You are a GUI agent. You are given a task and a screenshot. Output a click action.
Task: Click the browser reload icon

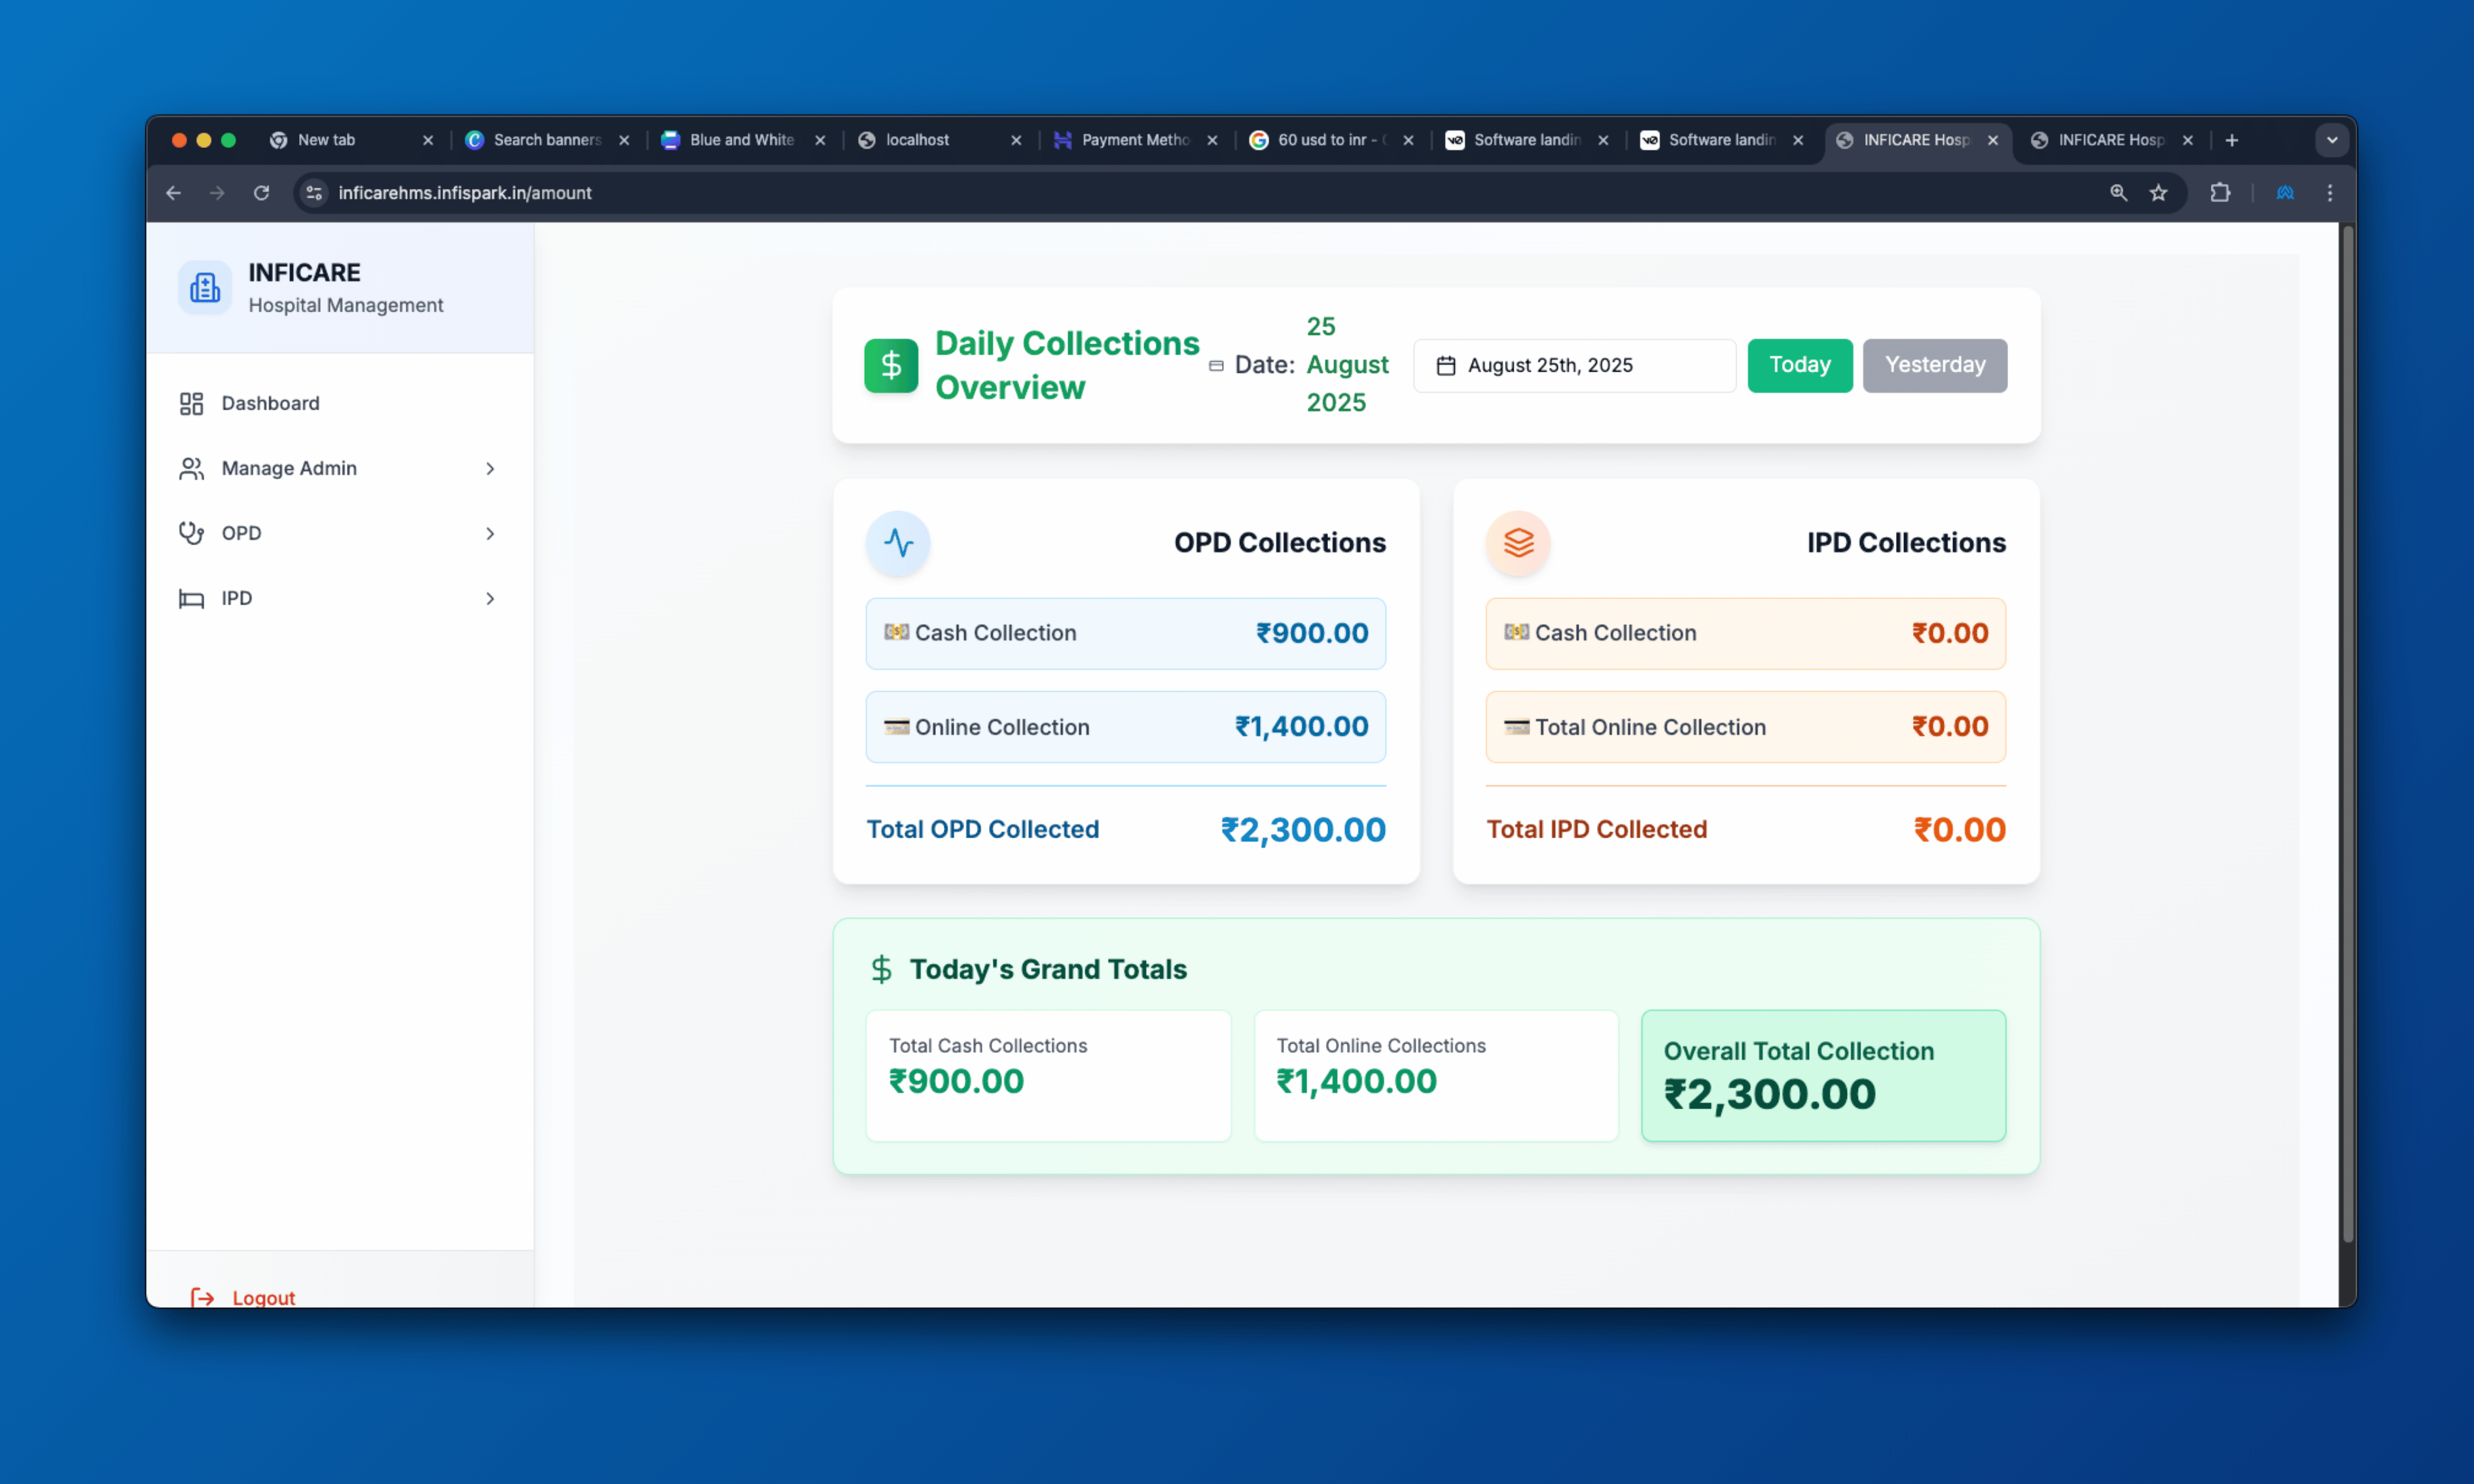pyautogui.click(x=262, y=193)
